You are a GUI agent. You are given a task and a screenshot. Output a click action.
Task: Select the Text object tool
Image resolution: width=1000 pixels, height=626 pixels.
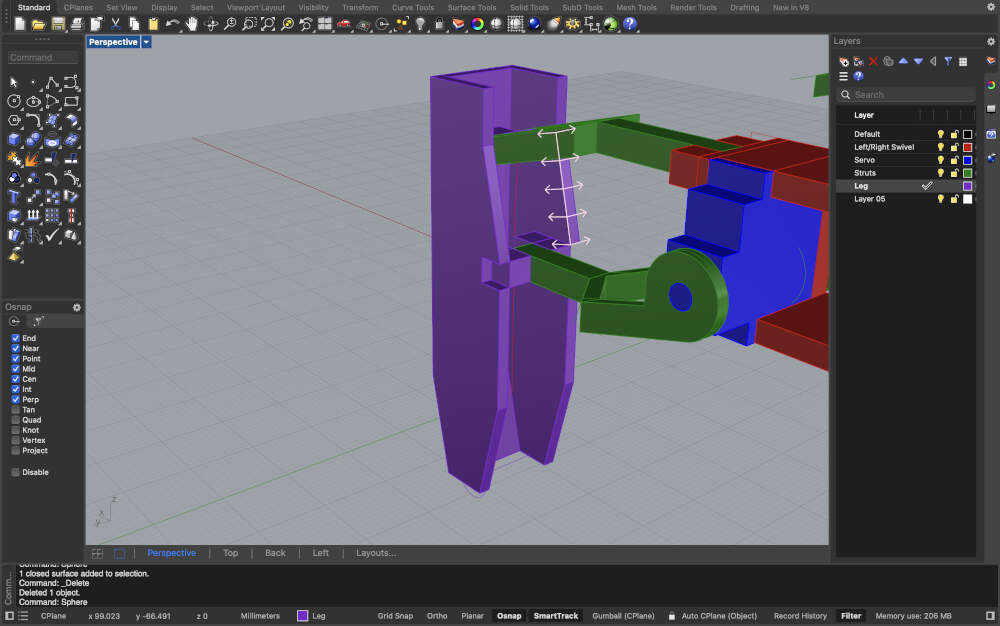(14, 197)
